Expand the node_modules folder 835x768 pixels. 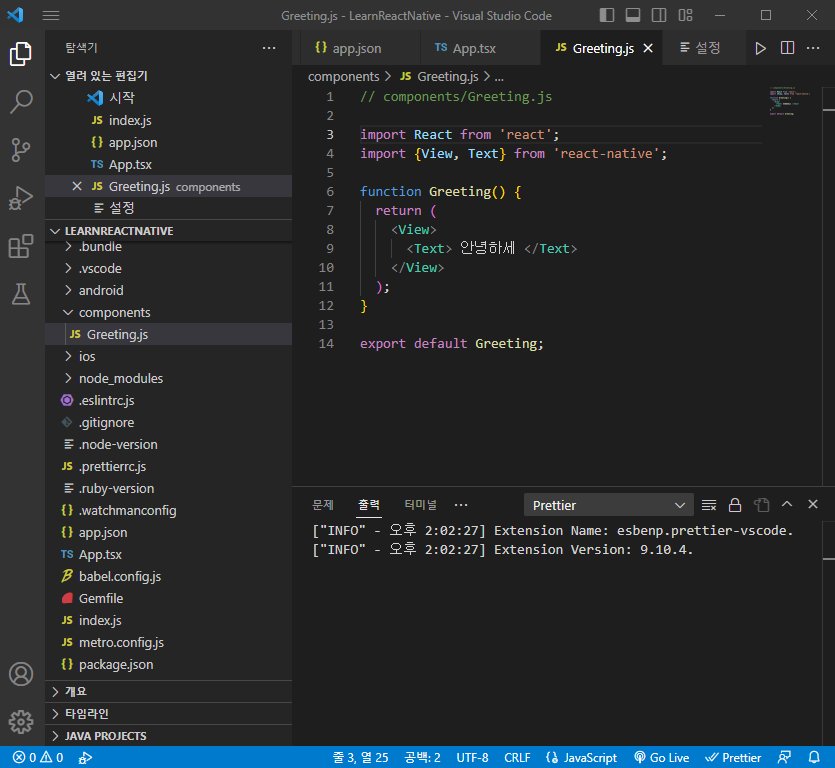coord(168,378)
